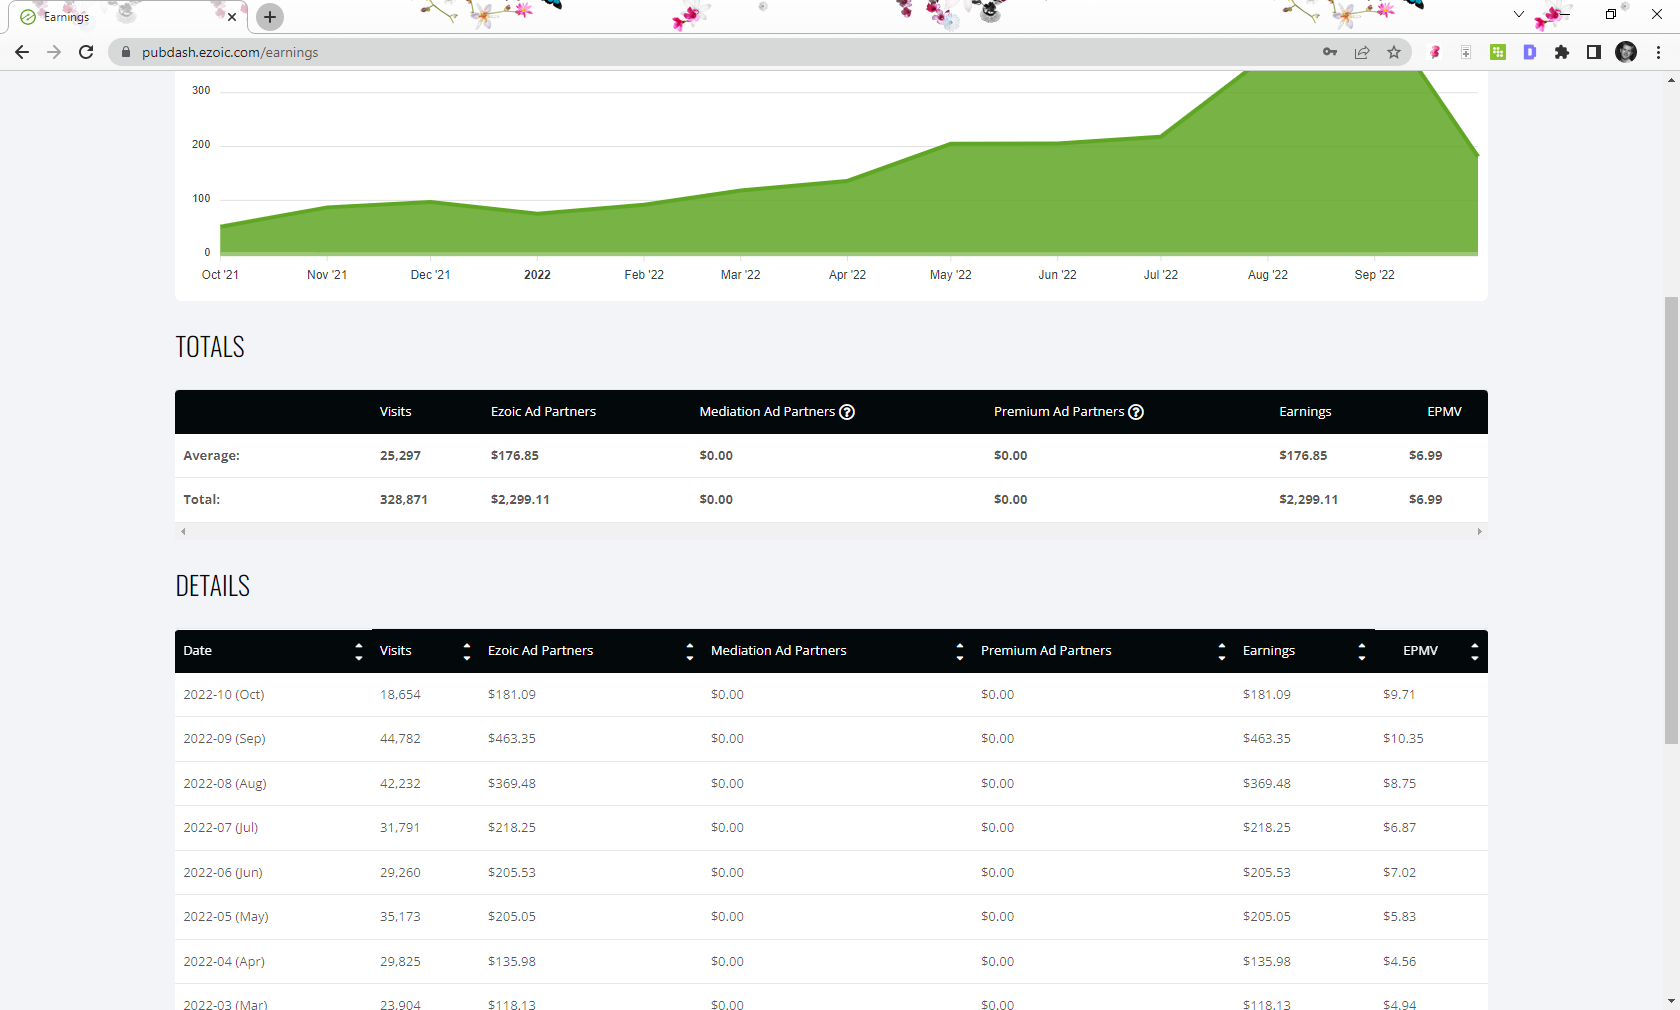Reload the Ezoic earnings page
The width and height of the screenshot is (1680, 1010).
pos(86,52)
